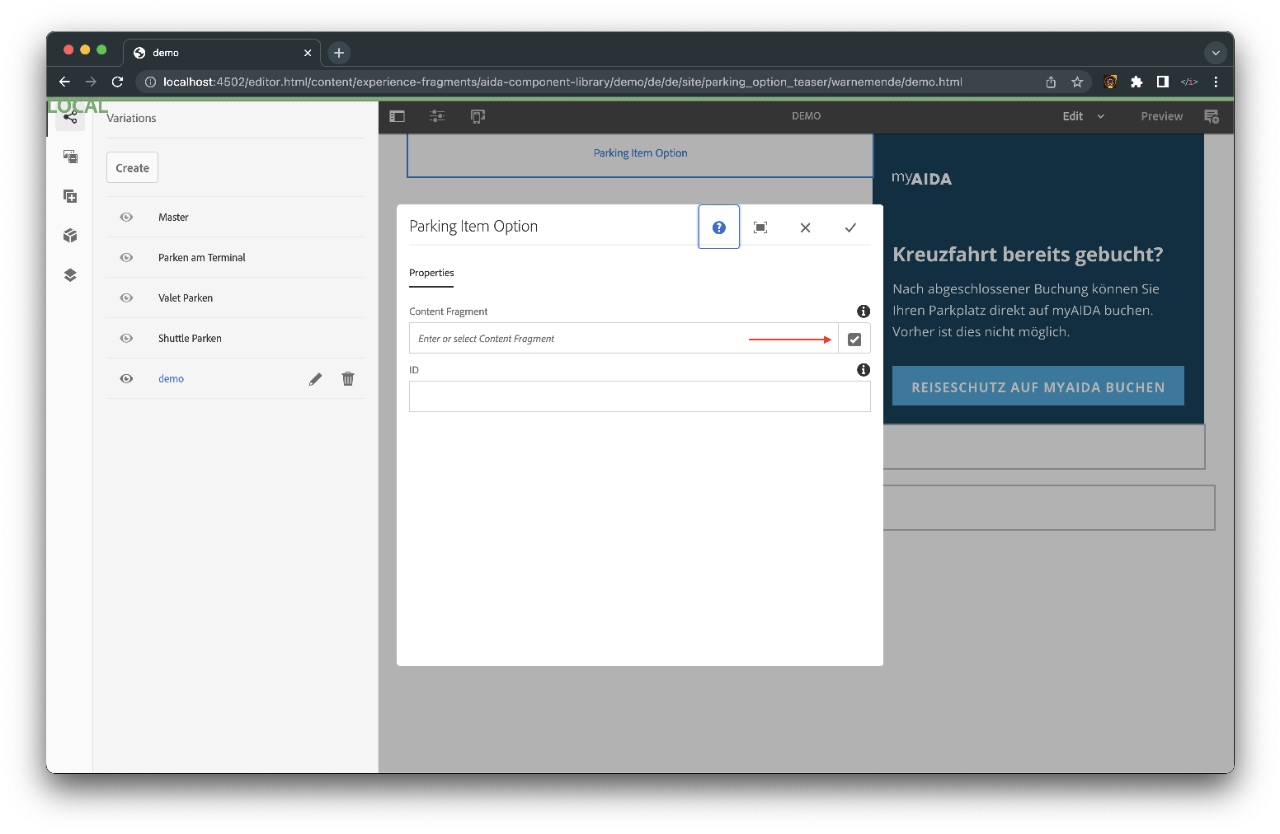The height and width of the screenshot is (834, 1280).
Task: Toggle eye icon for Valet Parken
Action: click(127, 298)
